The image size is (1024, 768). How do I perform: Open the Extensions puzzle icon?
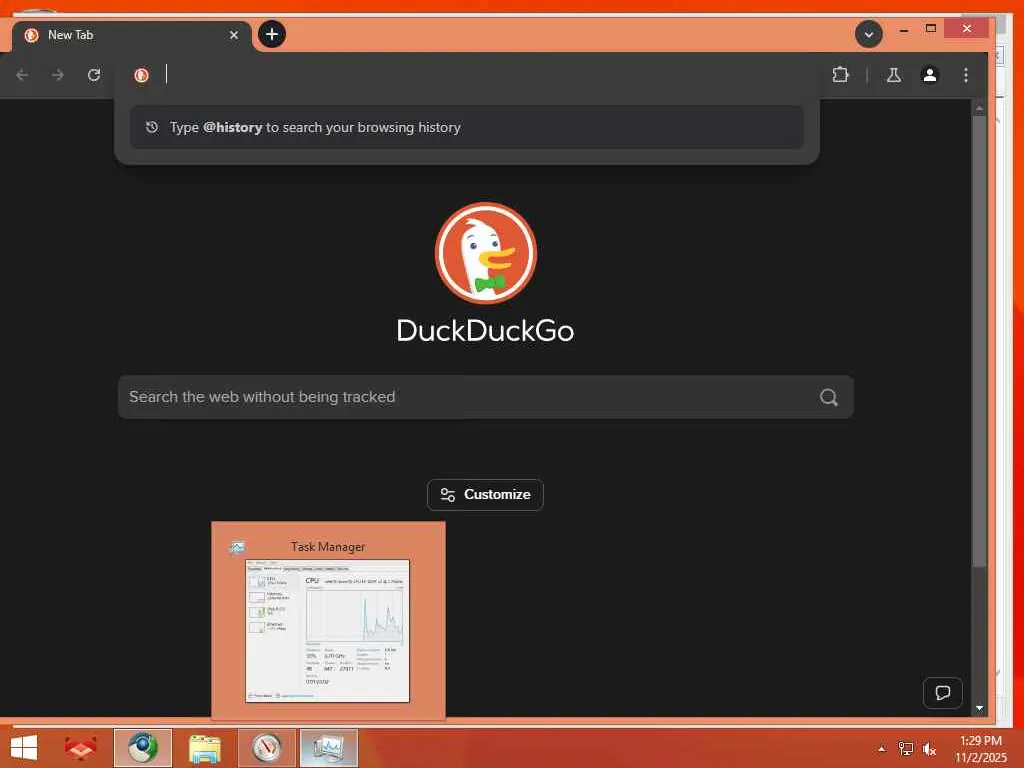[x=840, y=75]
